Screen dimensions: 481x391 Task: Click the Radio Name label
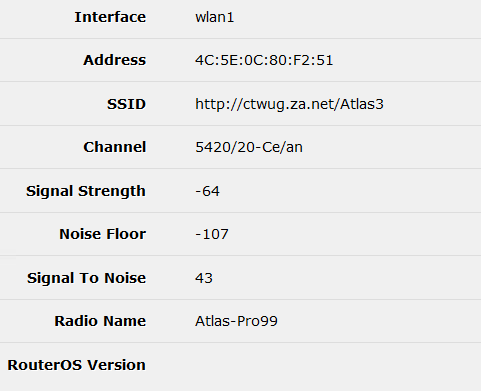click(x=100, y=321)
